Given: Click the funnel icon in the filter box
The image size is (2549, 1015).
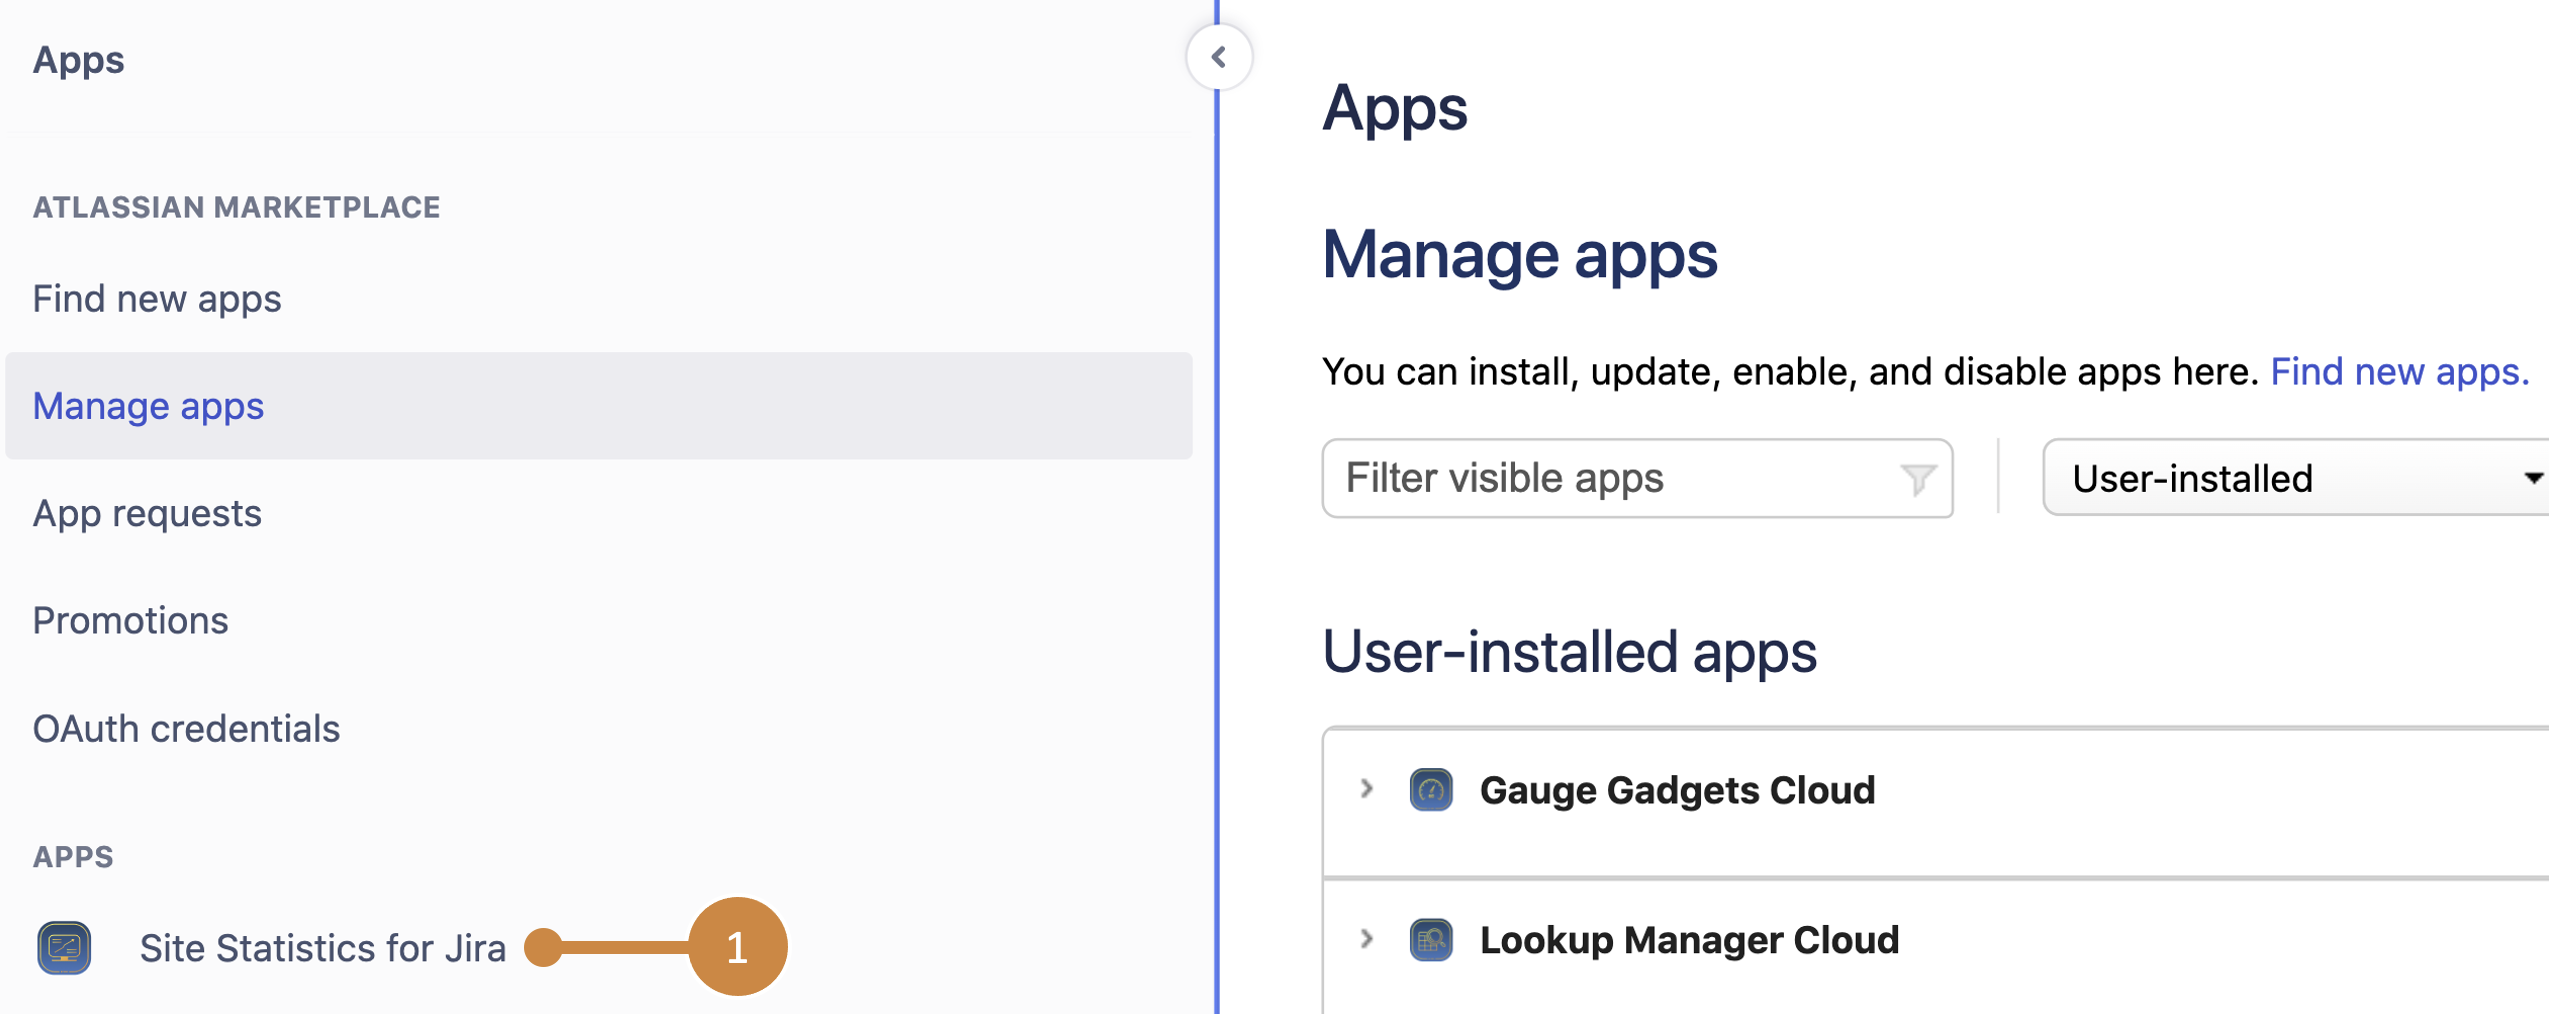Looking at the screenshot, I should click(x=1916, y=479).
